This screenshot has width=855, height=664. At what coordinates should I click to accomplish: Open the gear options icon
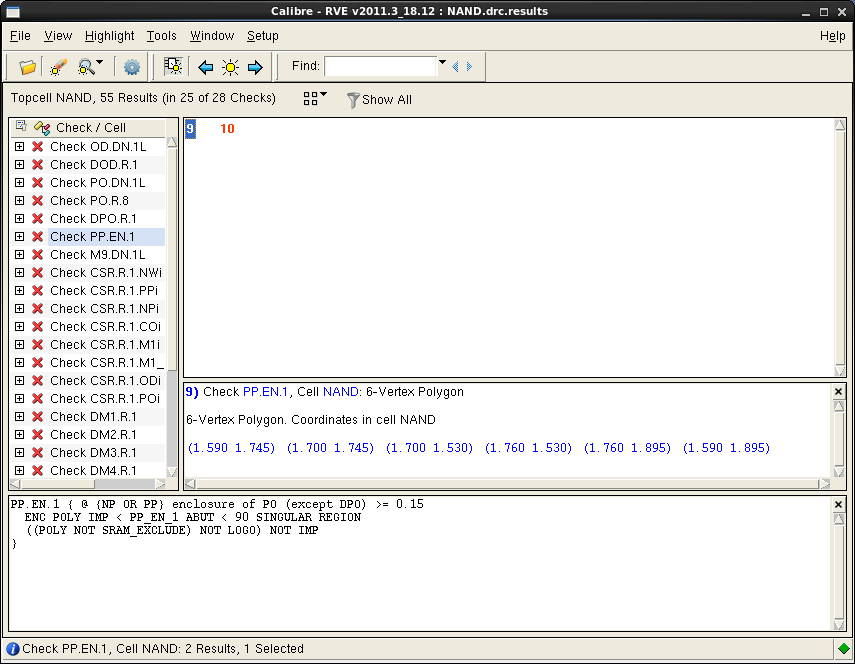pos(131,67)
